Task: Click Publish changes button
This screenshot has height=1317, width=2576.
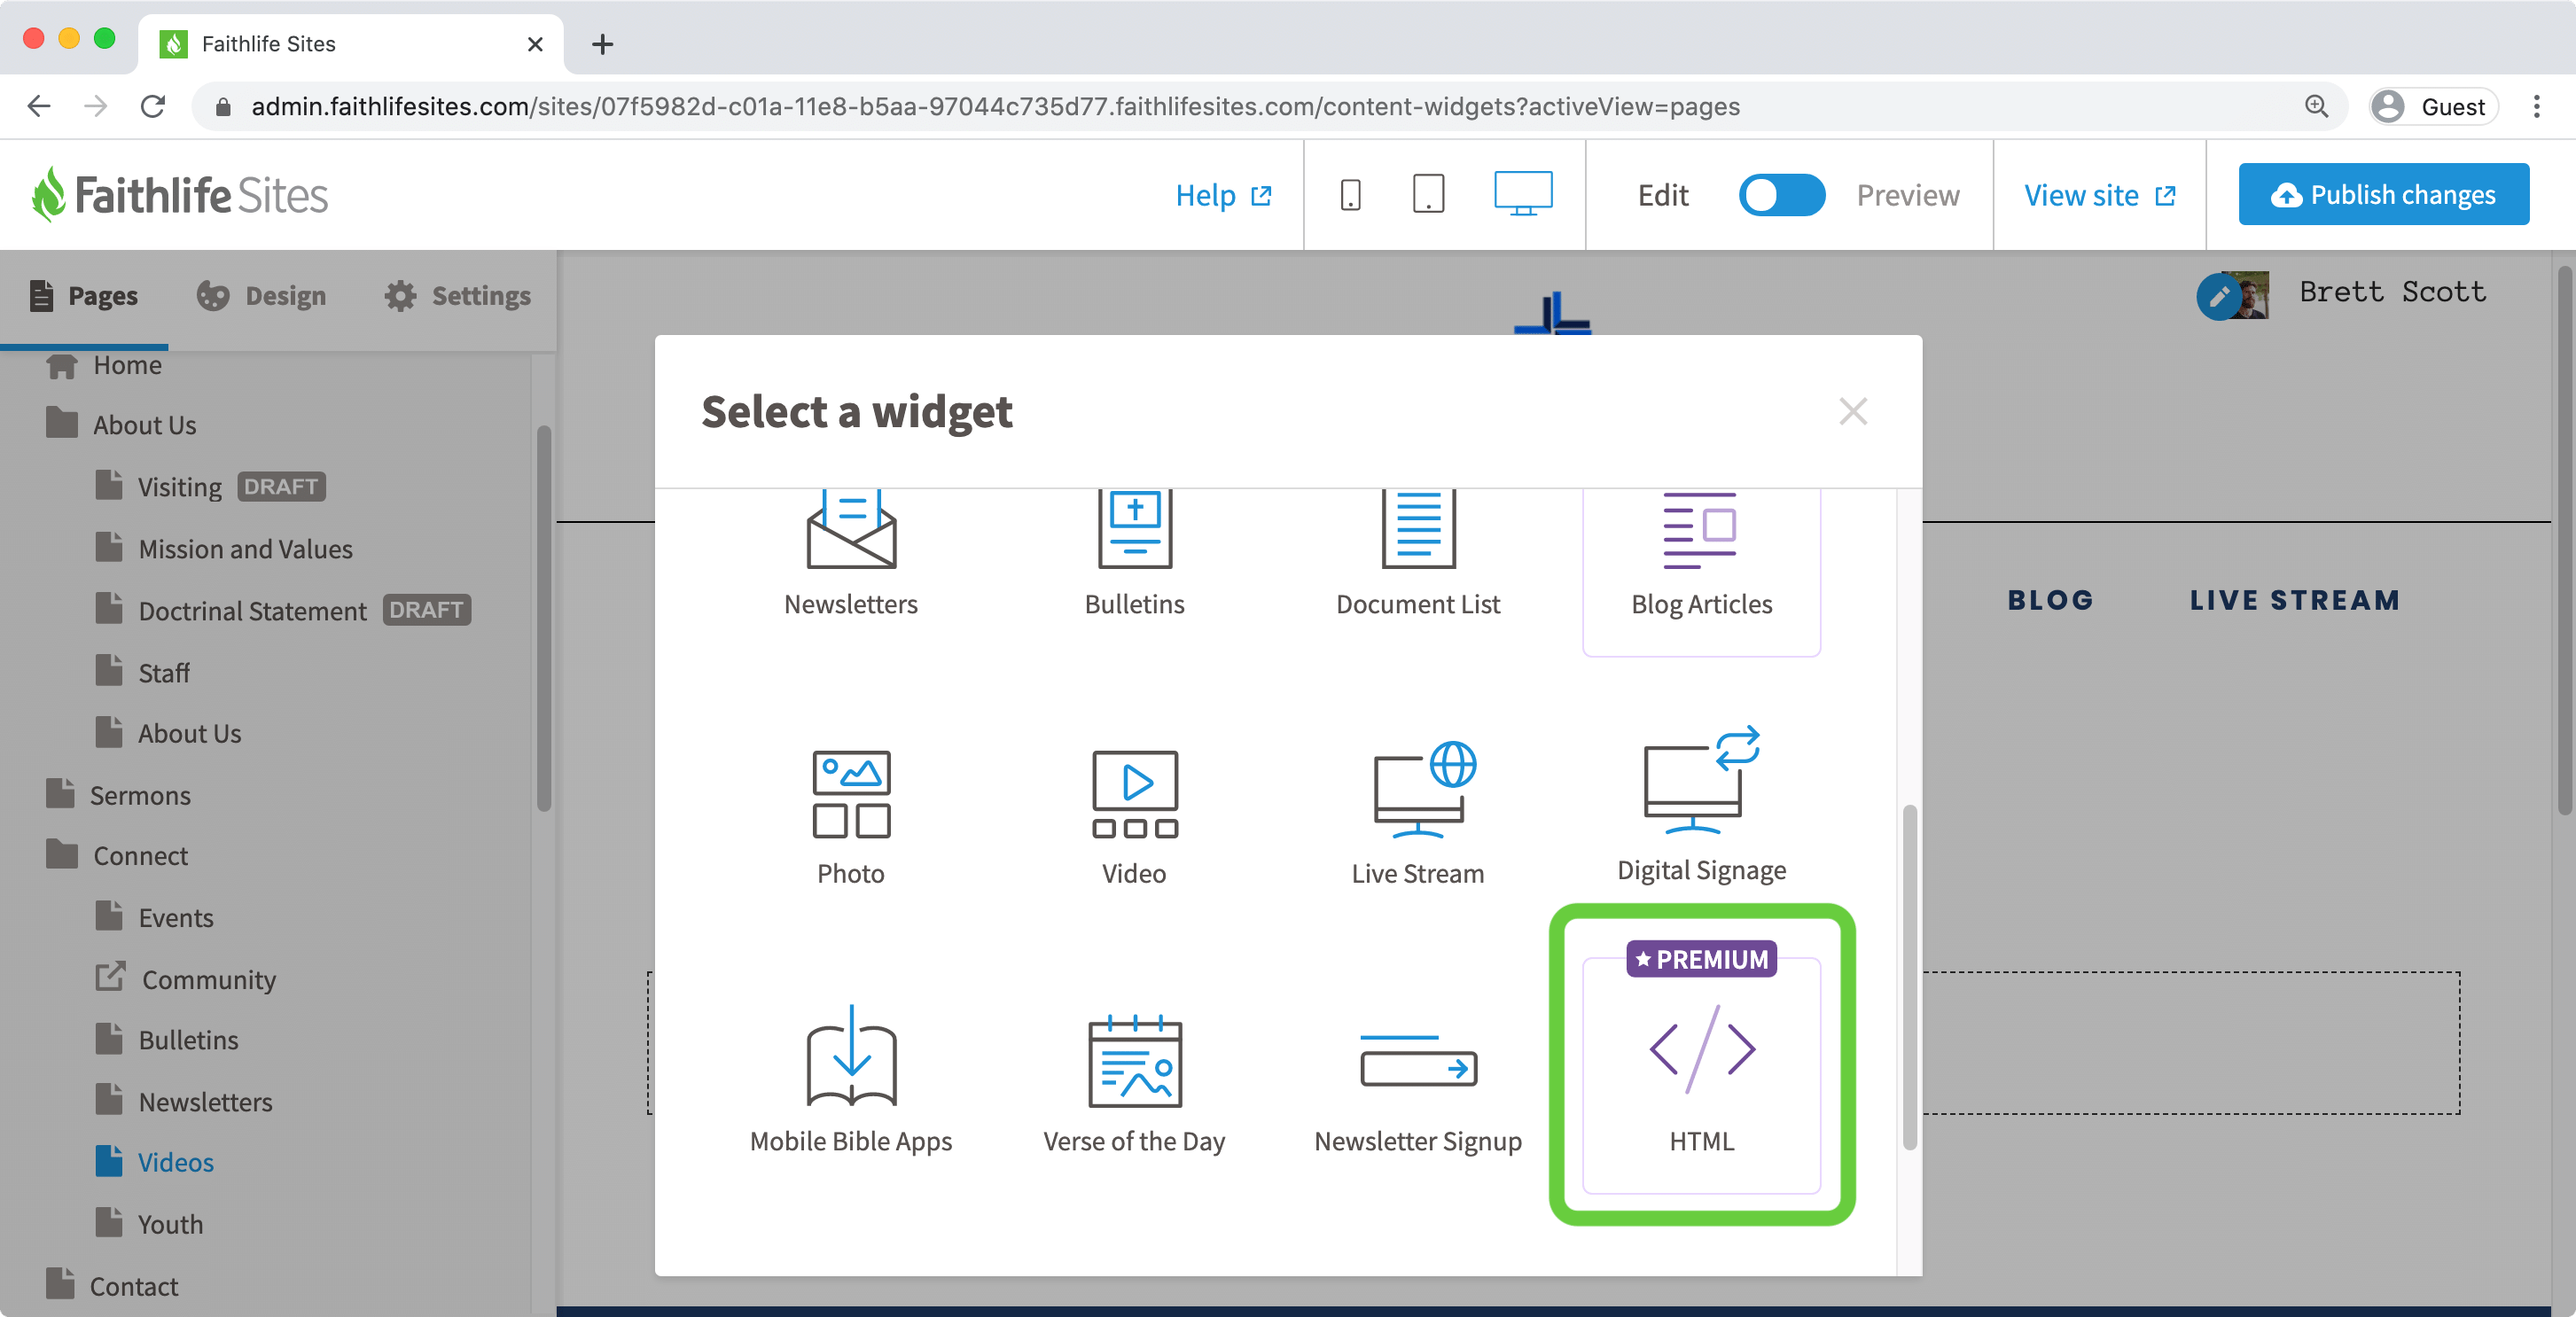Action: click(x=2383, y=194)
